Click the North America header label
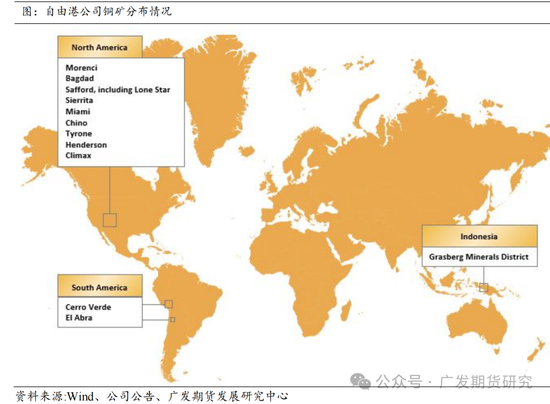The image size is (550, 404). [x=100, y=47]
